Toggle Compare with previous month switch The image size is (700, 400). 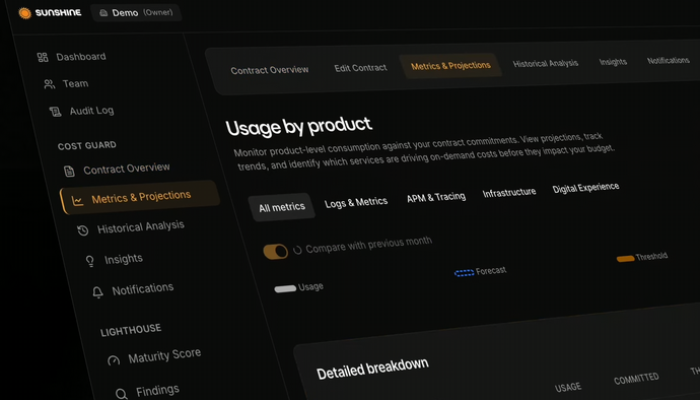[x=275, y=251]
